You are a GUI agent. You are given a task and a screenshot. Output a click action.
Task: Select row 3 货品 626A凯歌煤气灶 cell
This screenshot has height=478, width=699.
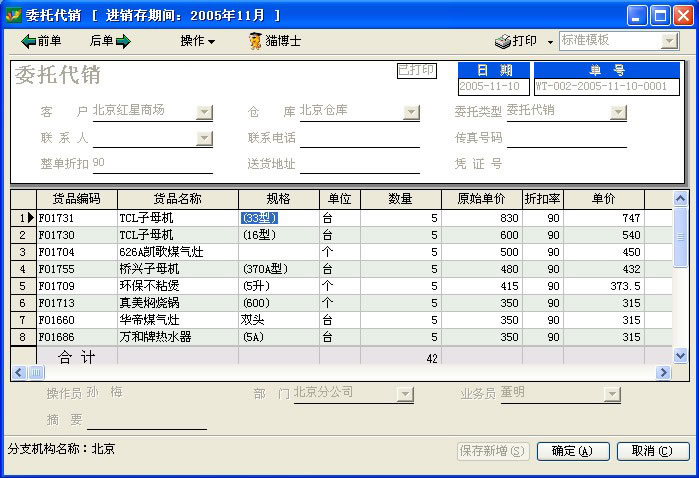[177, 252]
